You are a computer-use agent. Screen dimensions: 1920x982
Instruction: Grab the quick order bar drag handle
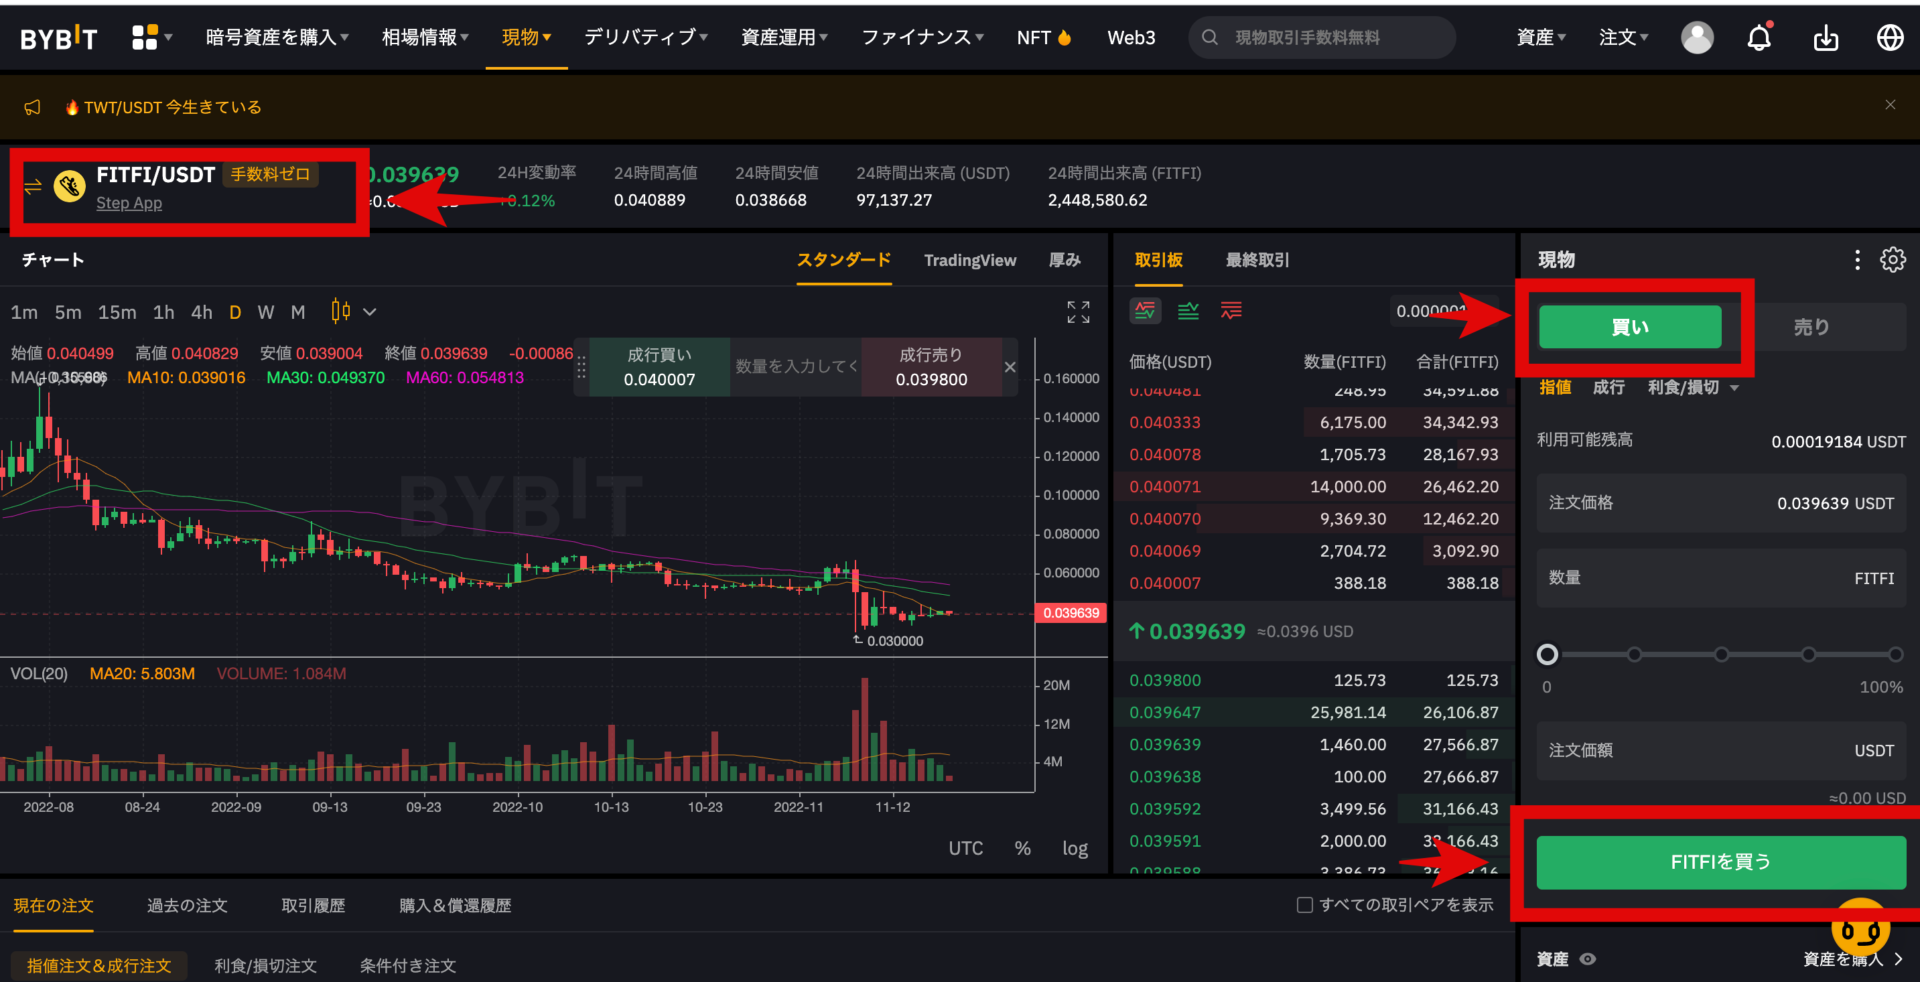tap(581, 367)
